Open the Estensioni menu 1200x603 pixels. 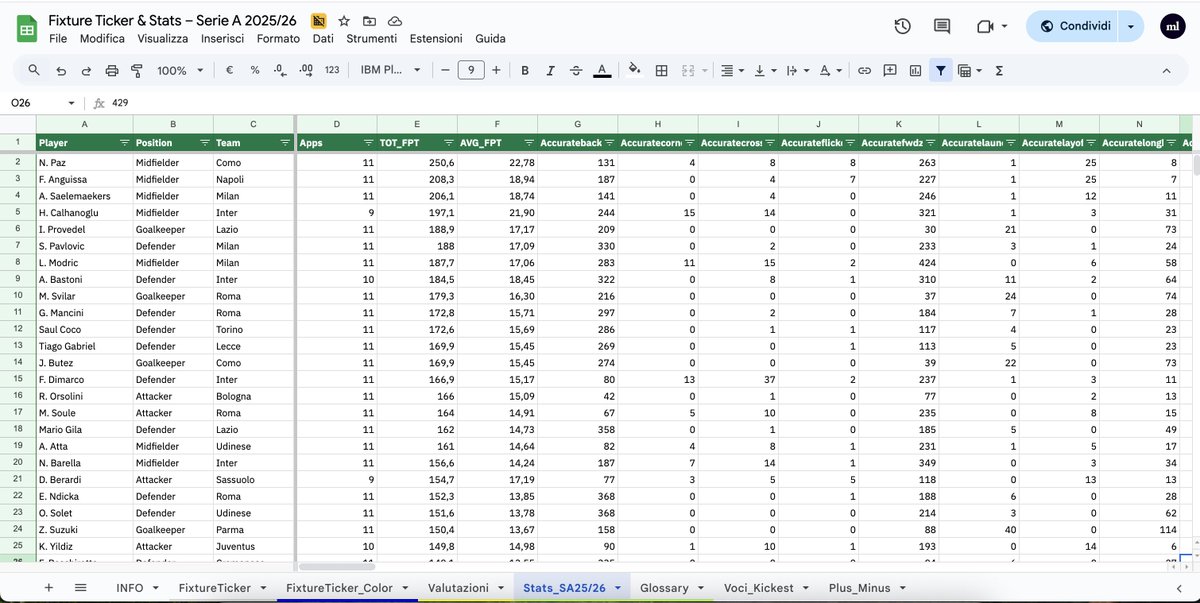coord(435,39)
